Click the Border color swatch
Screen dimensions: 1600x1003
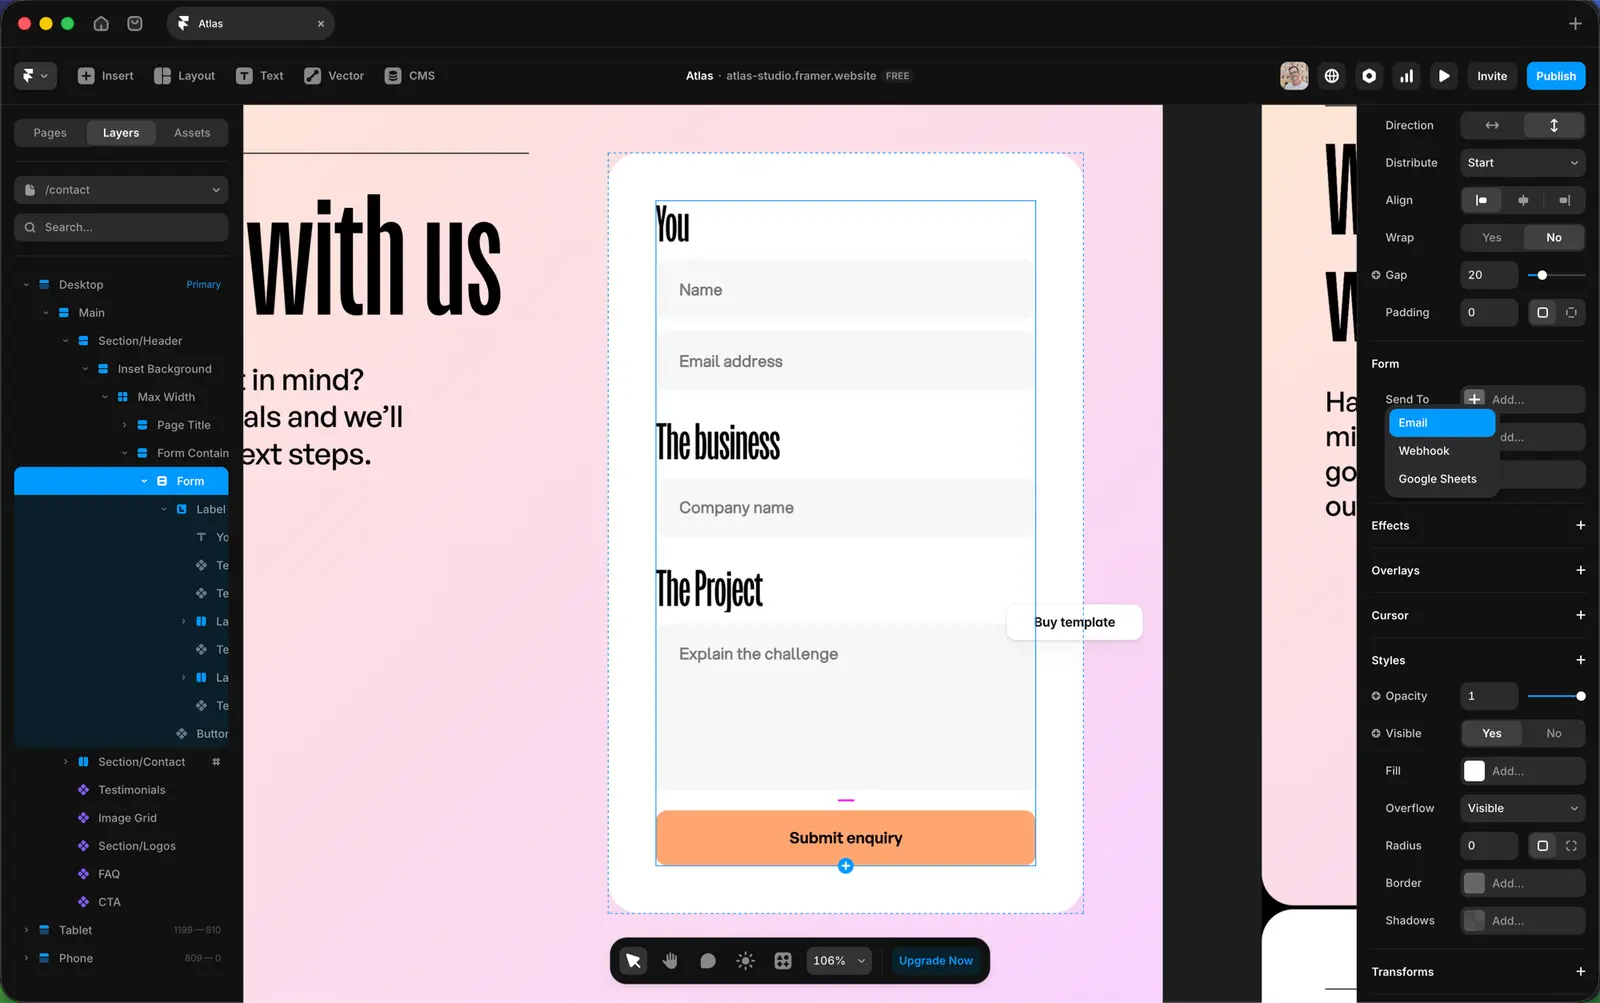click(1474, 884)
